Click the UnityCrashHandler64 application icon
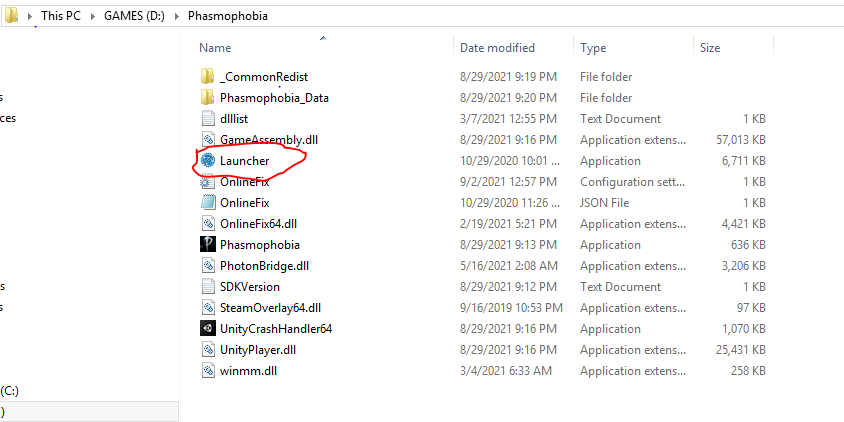The width and height of the screenshot is (844, 422). tap(208, 329)
